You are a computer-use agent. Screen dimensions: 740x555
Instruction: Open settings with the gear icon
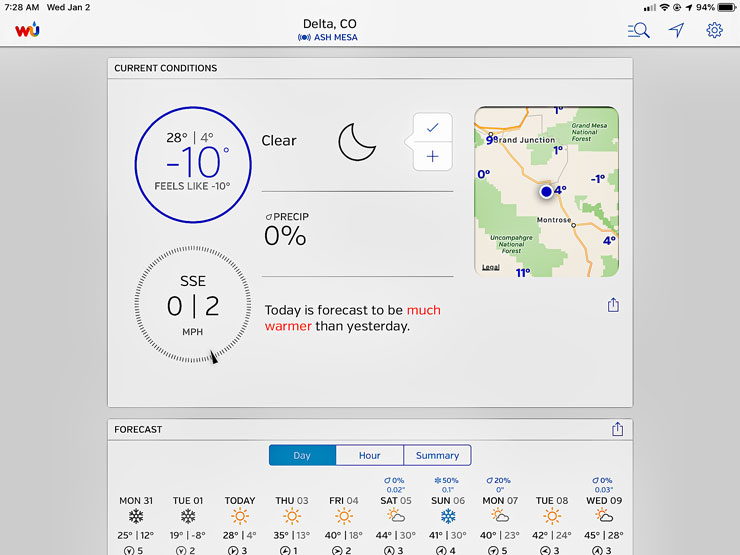[714, 30]
